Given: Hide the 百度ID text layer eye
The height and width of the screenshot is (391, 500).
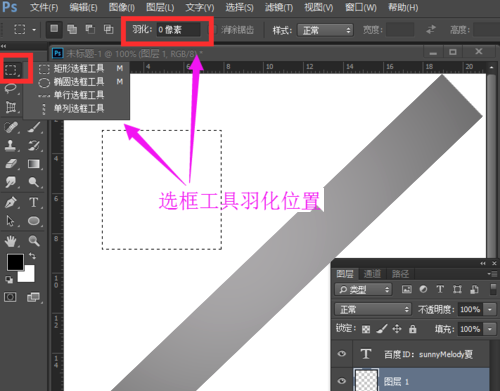Looking at the screenshot, I should [341, 354].
